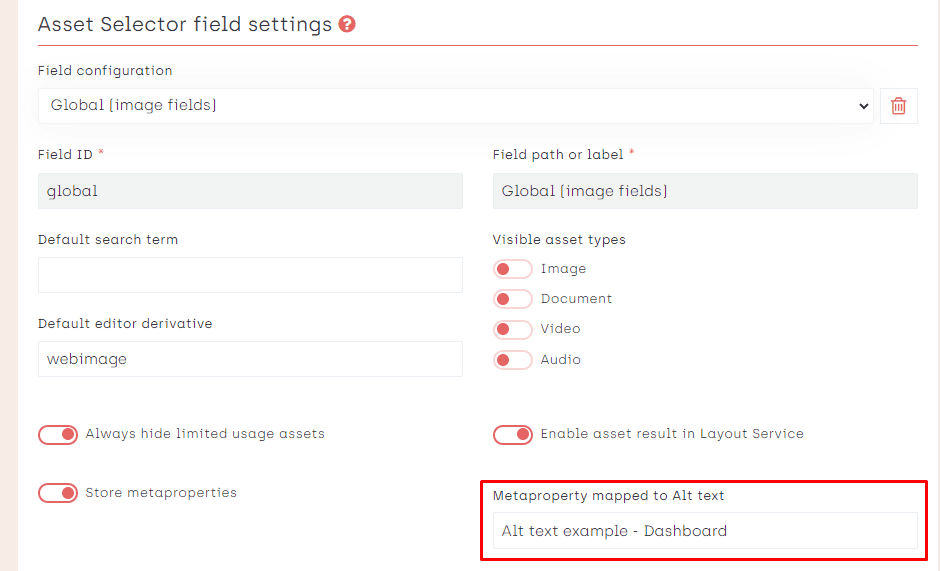Click the Default search term label text
Viewport: 940px width, 571px height.
[x=108, y=240]
